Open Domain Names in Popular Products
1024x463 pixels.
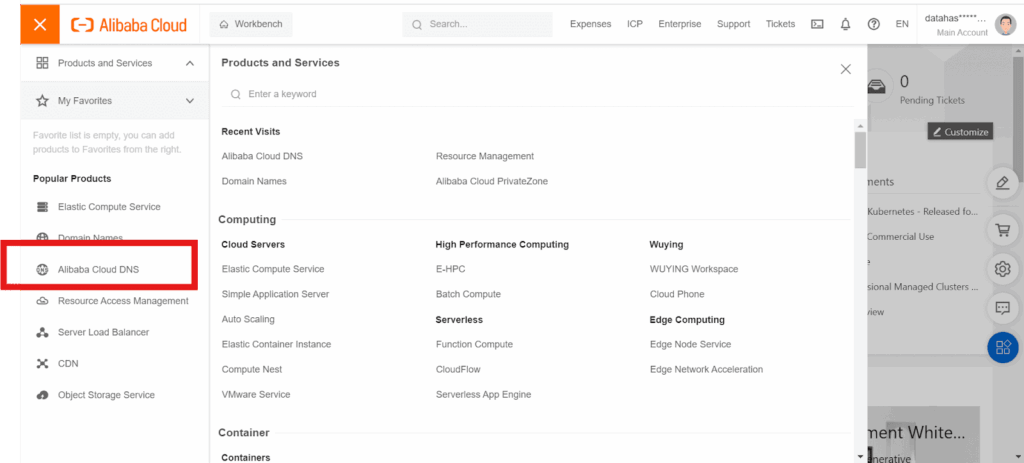(90, 238)
